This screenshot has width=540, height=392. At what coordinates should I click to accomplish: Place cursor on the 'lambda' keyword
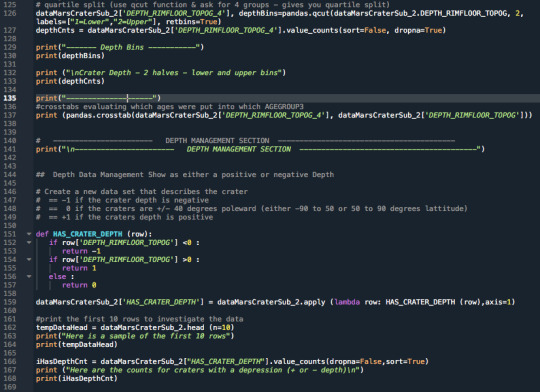coord(347,302)
